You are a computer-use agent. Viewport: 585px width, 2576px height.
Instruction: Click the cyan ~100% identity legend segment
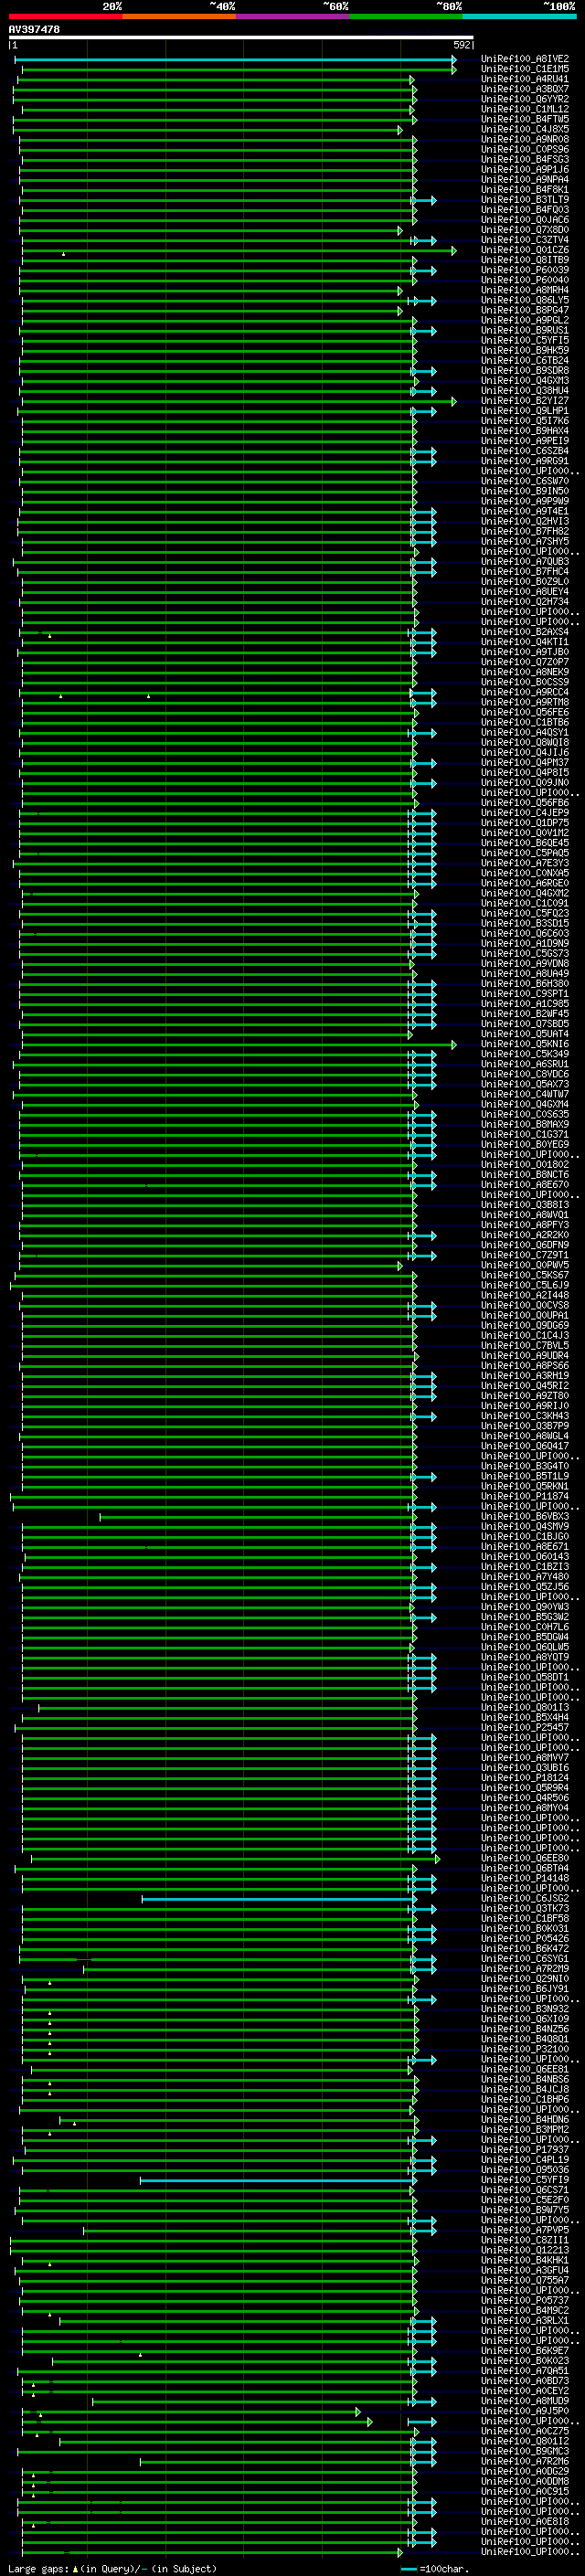pos(519,16)
